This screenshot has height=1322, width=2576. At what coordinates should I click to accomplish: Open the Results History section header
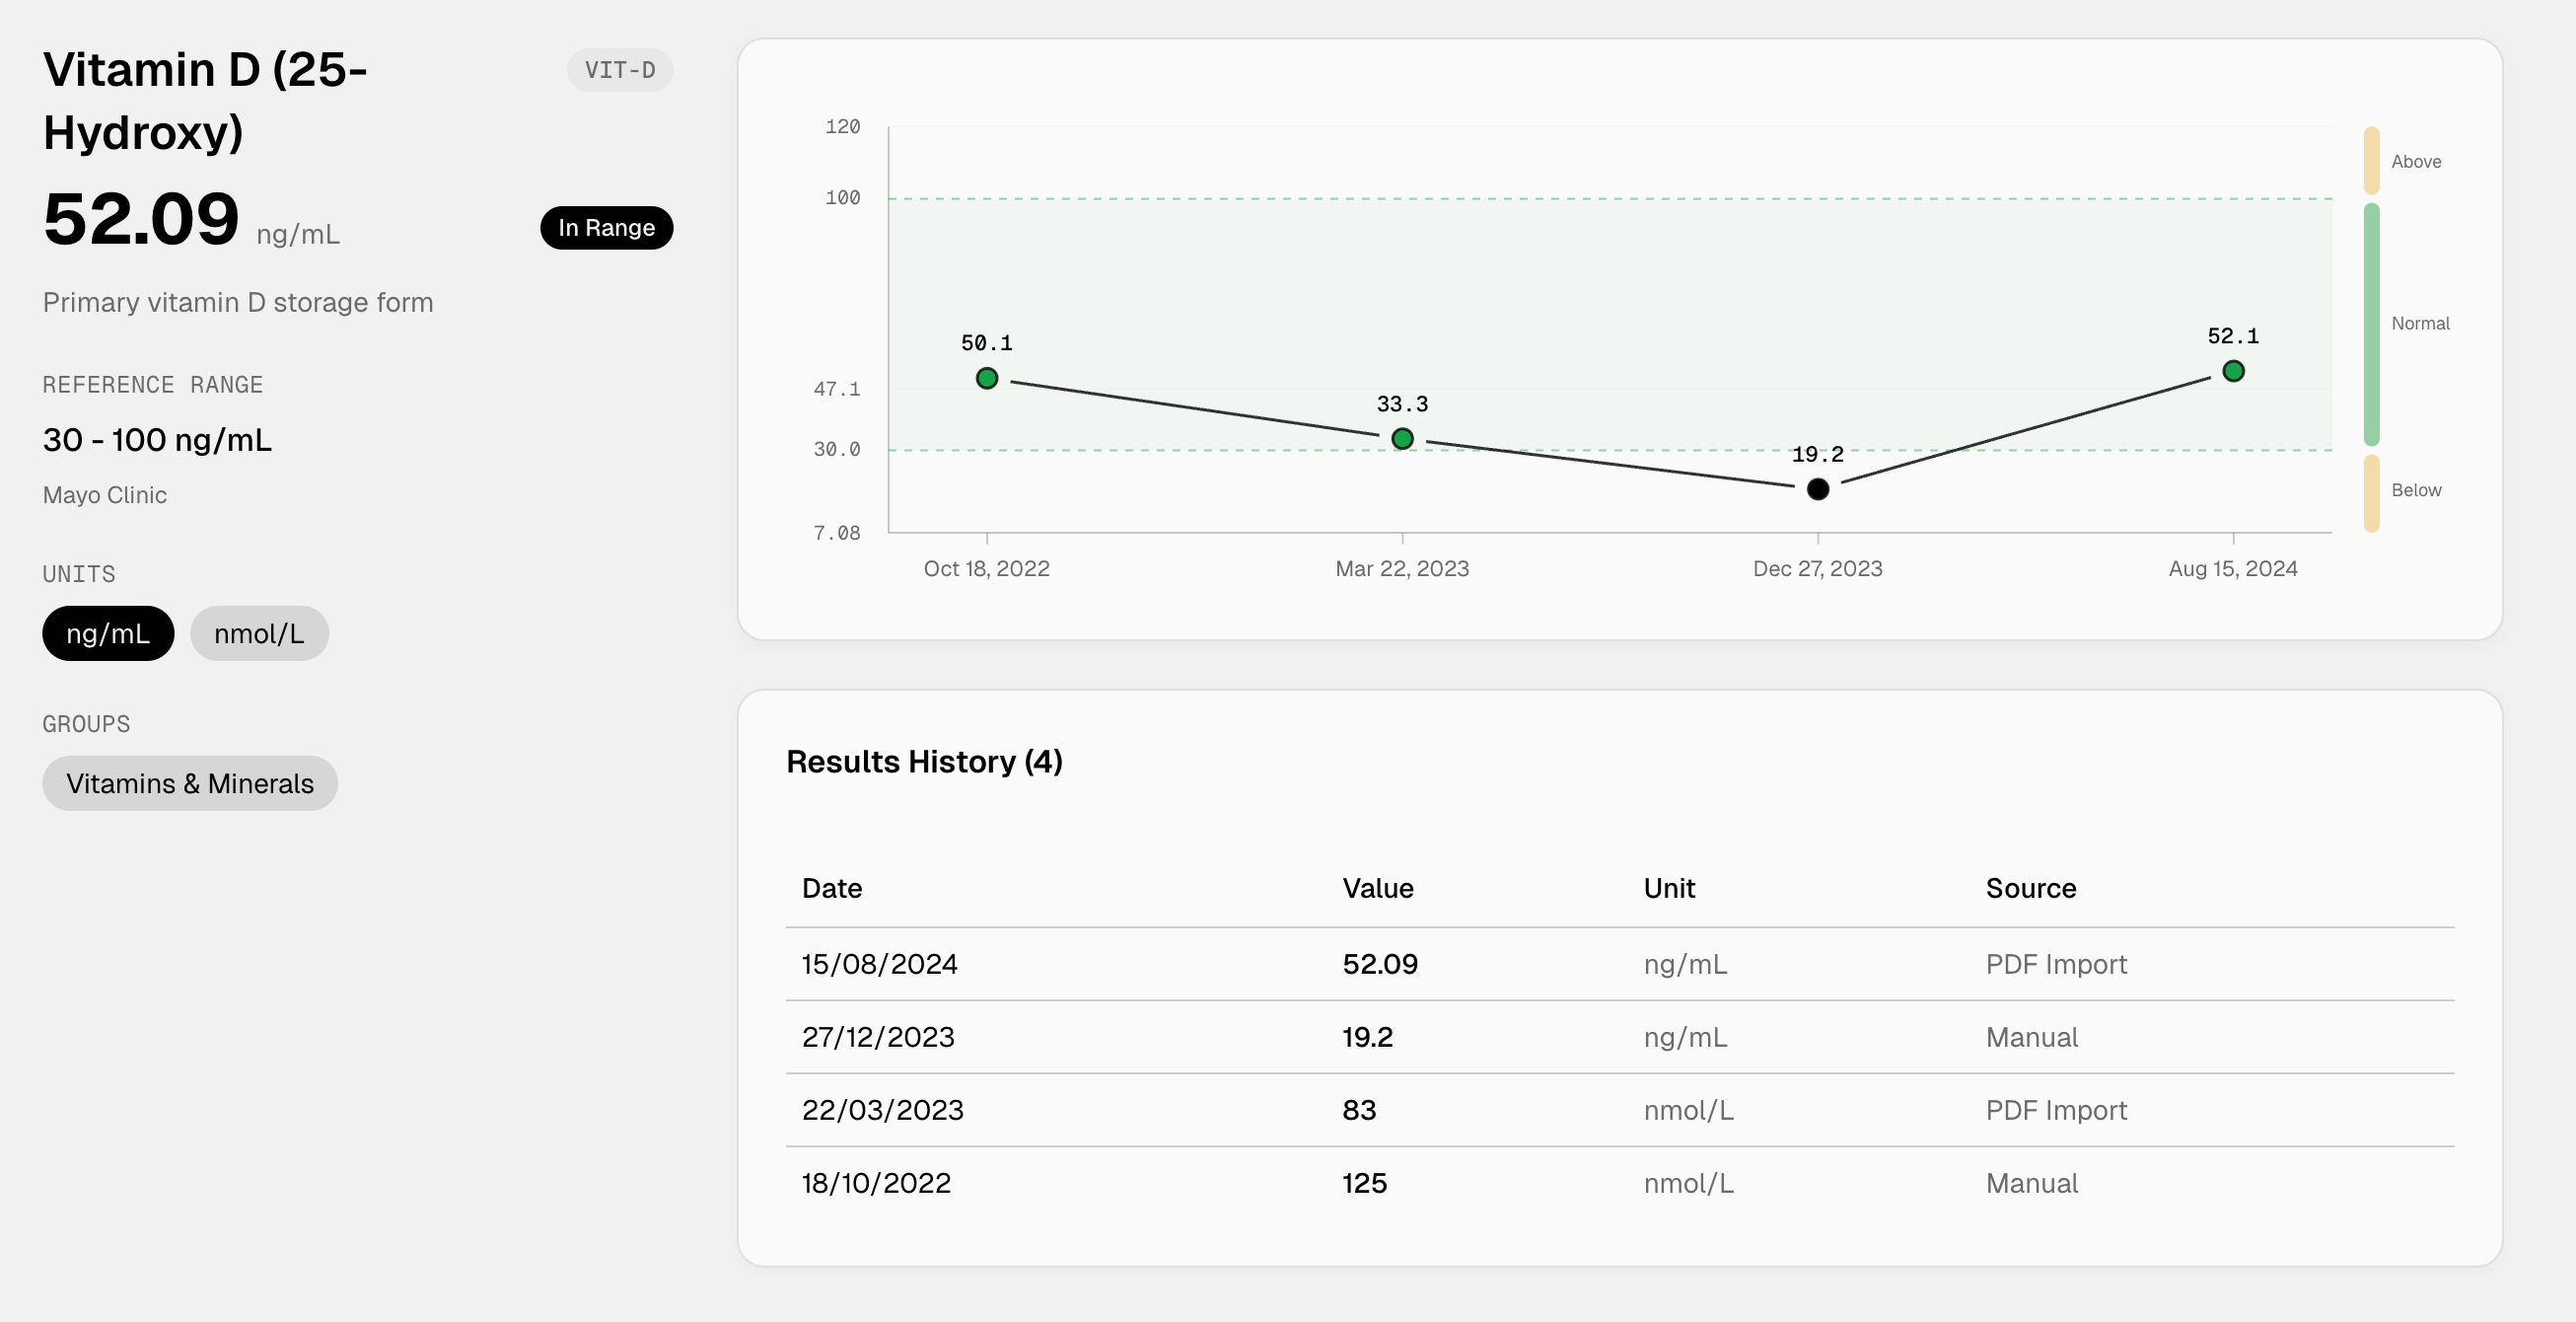point(925,761)
